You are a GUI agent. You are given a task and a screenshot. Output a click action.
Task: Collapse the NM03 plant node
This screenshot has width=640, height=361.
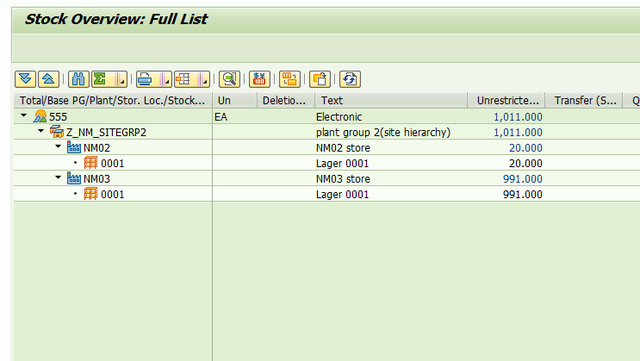pyautogui.click(x=58, y=178)
